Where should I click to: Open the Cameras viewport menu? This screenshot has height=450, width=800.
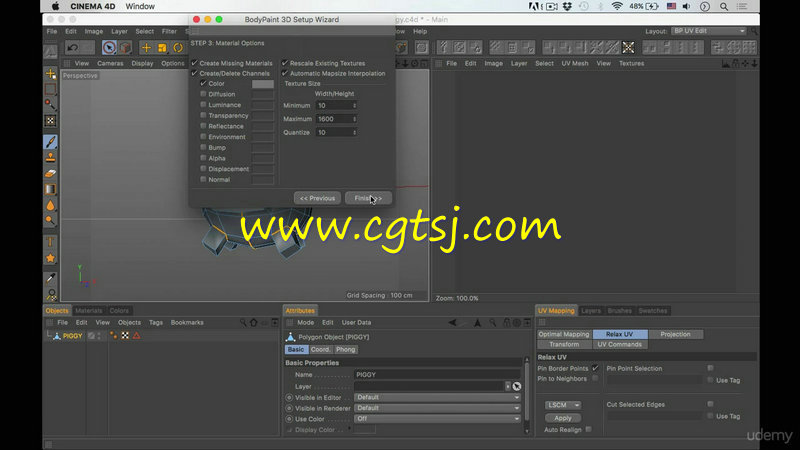(110, 63)
